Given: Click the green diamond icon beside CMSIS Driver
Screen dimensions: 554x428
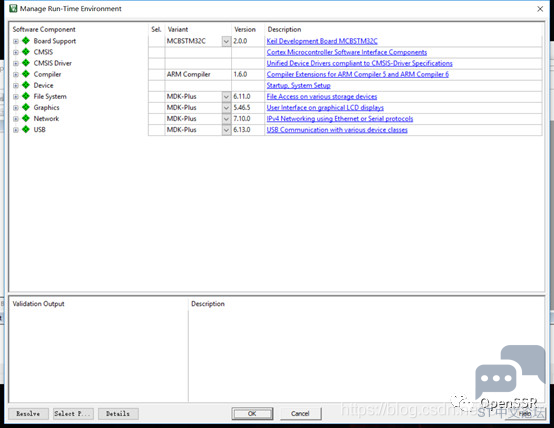Looking at the screenshot, I should (26, 63).
